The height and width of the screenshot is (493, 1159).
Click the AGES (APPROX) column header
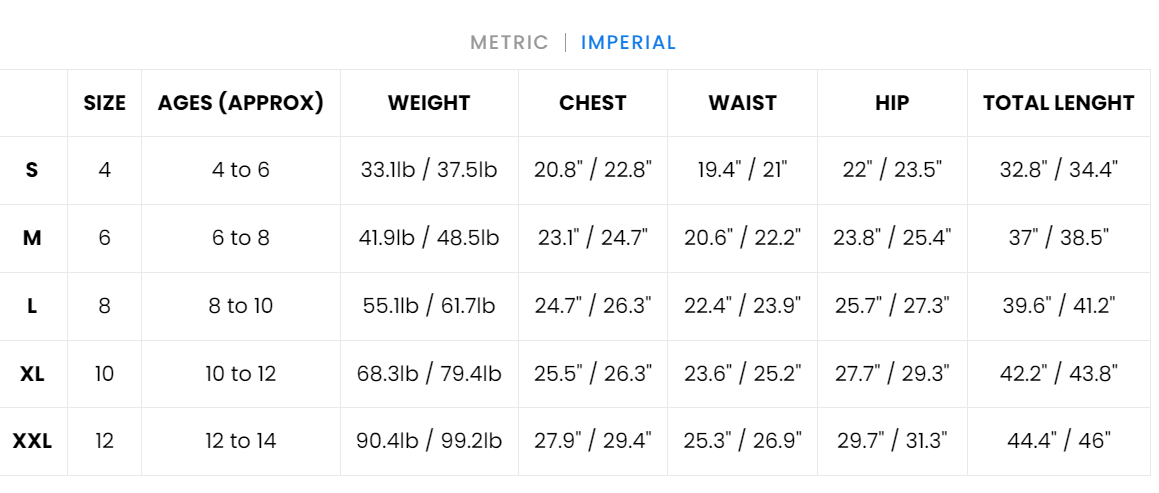[x=241, y=103]
